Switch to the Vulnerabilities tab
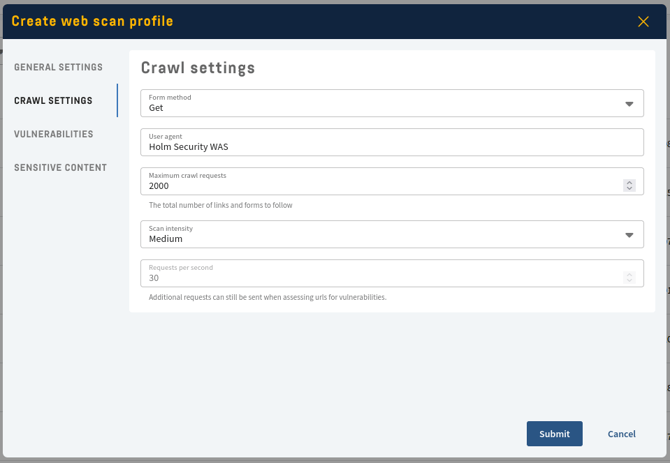The width and height of the screenshot is (670, 463). tap(54, 134)
